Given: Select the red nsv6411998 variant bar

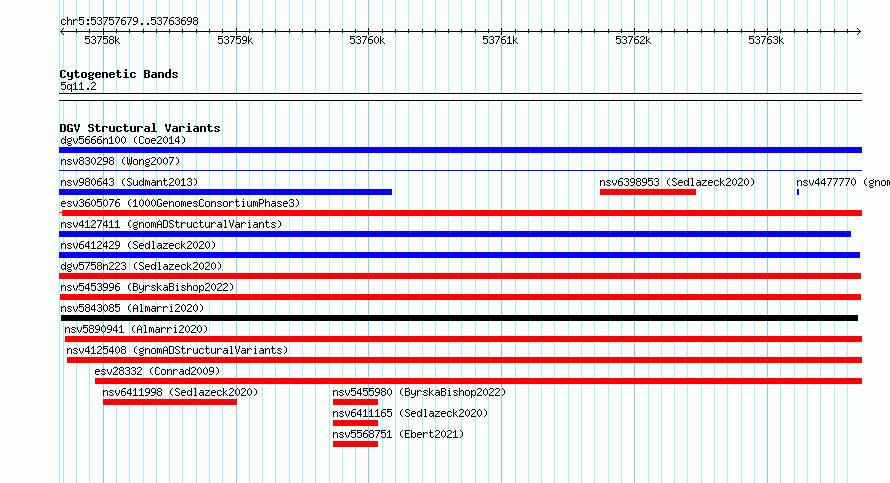Looking at the screenshot, I should 170,402.
